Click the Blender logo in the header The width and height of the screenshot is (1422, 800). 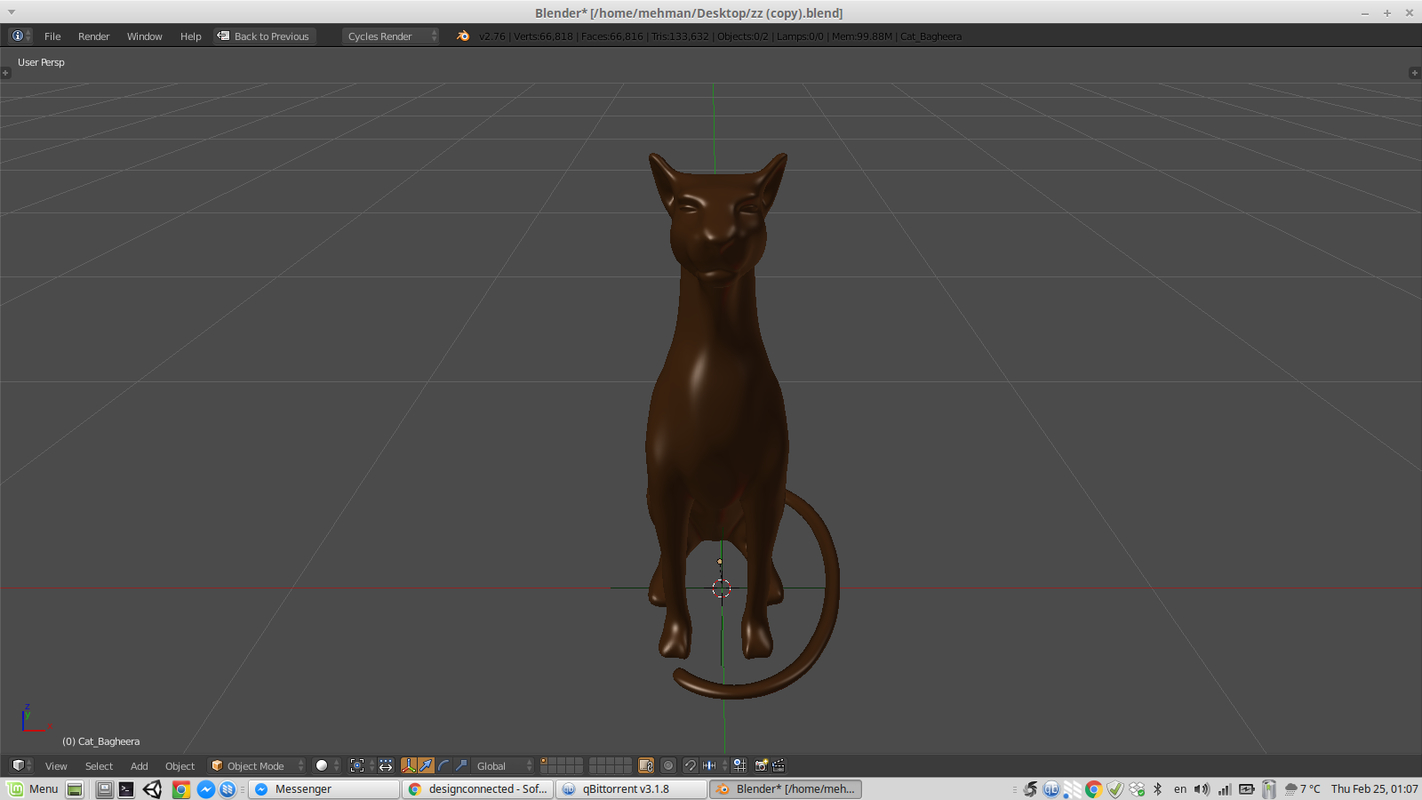pyautogui.click(x=462, y=35)
